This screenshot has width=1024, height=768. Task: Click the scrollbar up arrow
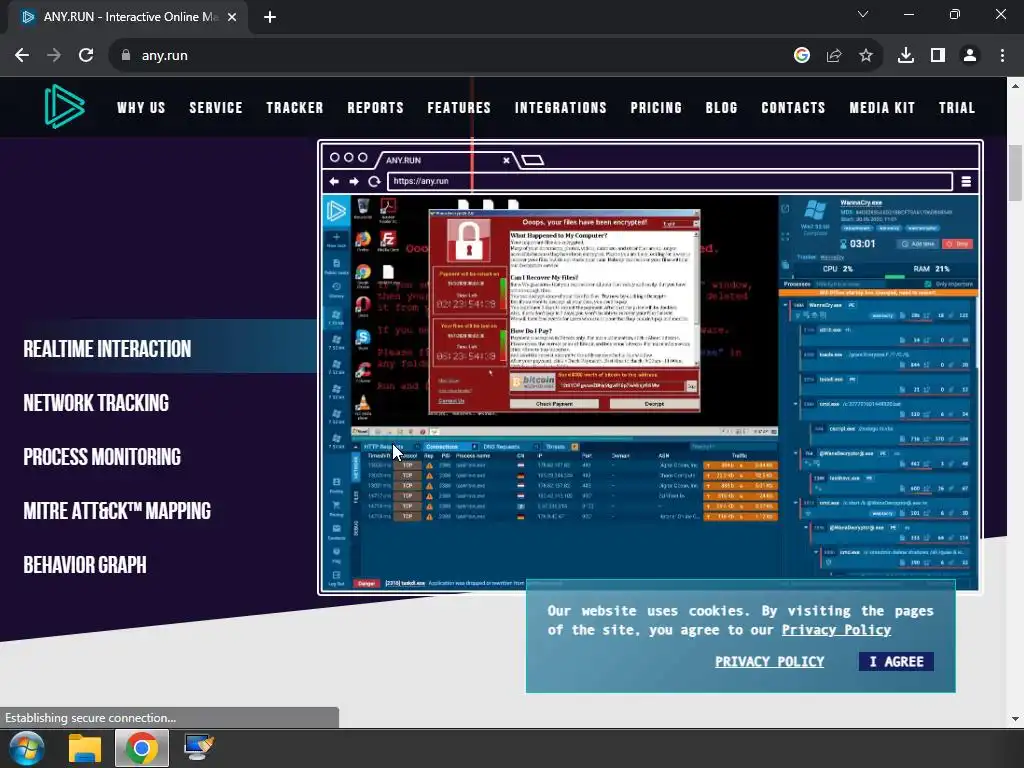coord(1015,86)
